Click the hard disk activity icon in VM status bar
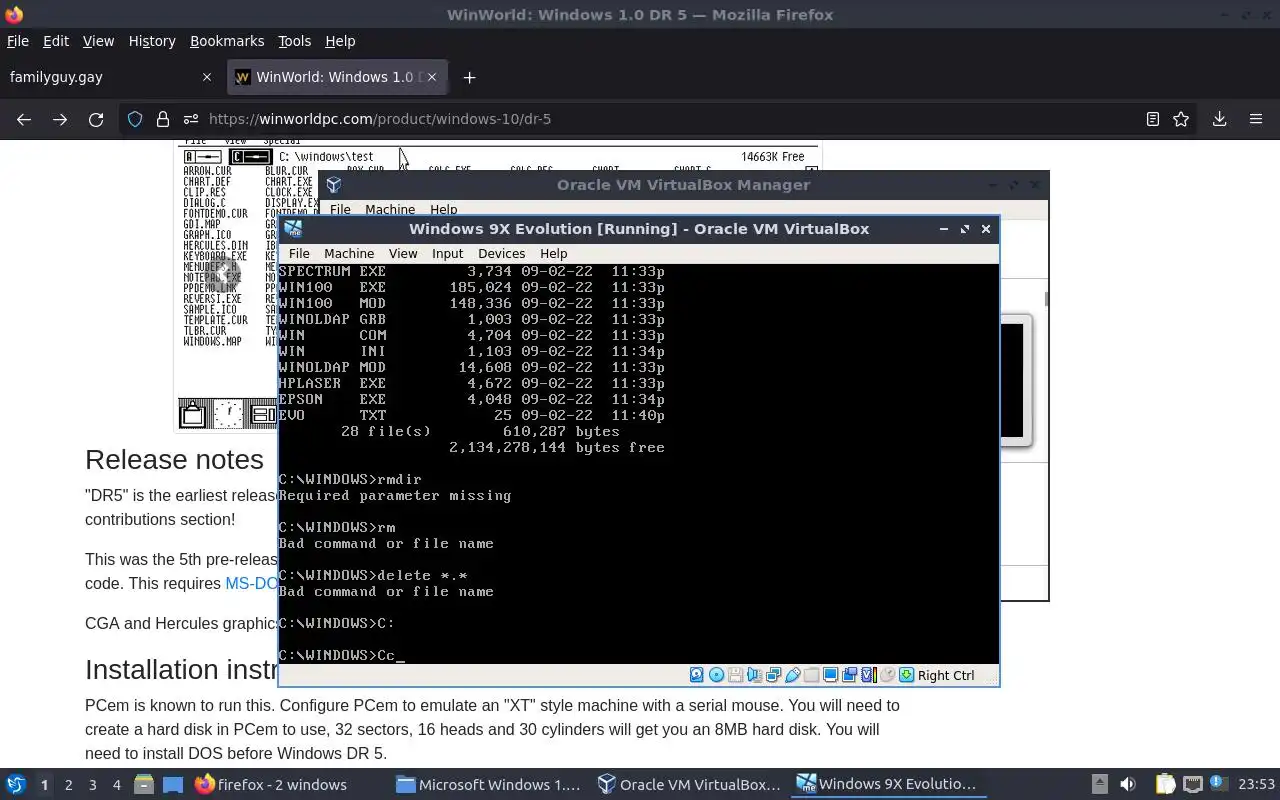The image size is (1280, 800). (x=697, y=675)
